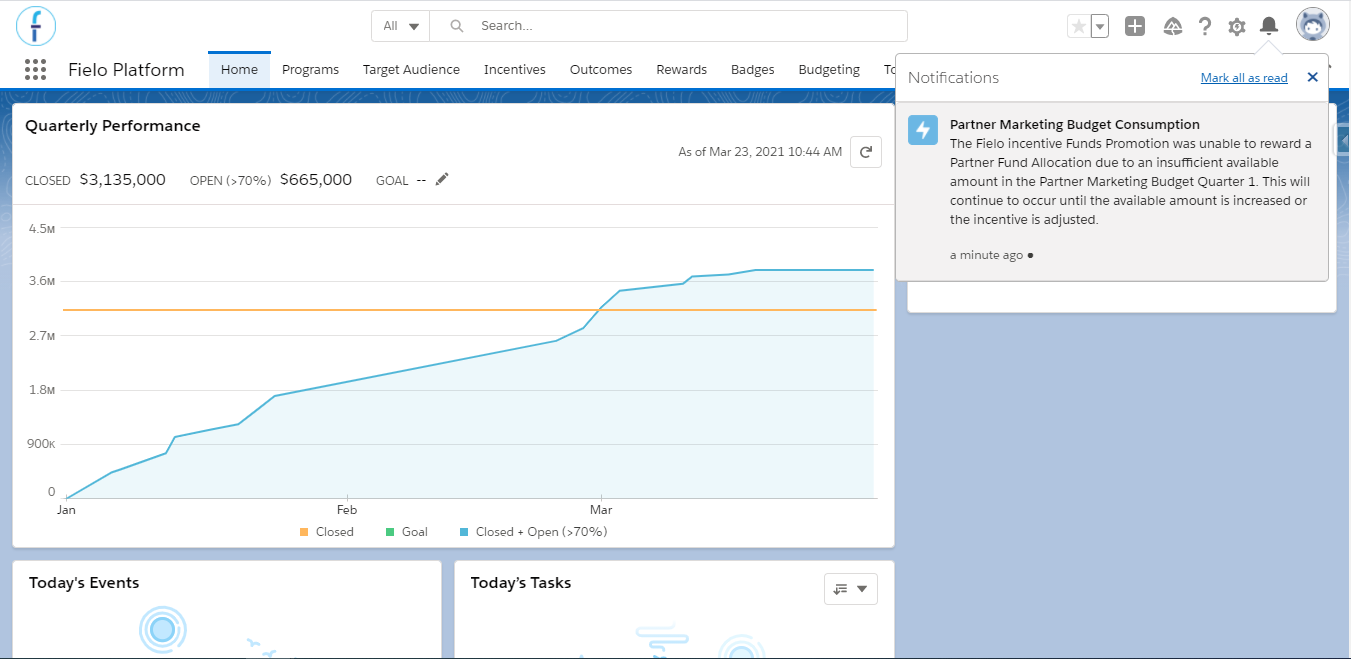This screenshot has height=659, width=1351.
Task: Click the 'As of Mar 23, 2021 10:44 AM' text
Action: [760, 152]
